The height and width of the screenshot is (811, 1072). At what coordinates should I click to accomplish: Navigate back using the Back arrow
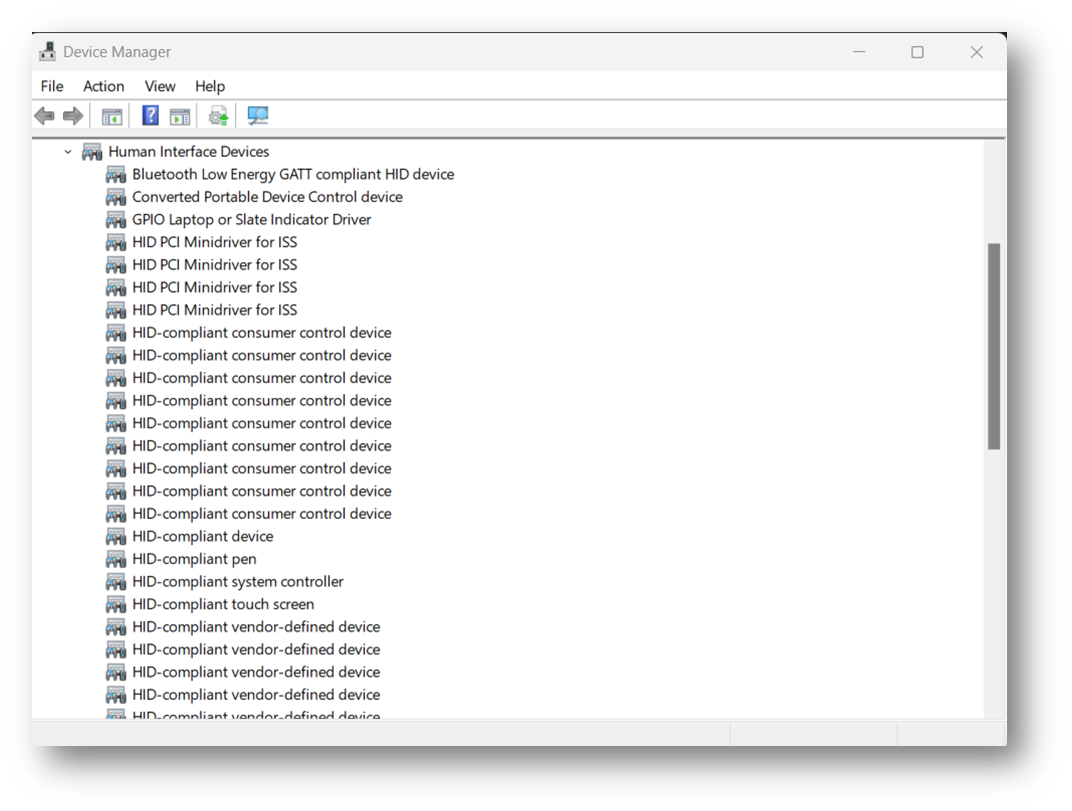(x=44, y=115)
